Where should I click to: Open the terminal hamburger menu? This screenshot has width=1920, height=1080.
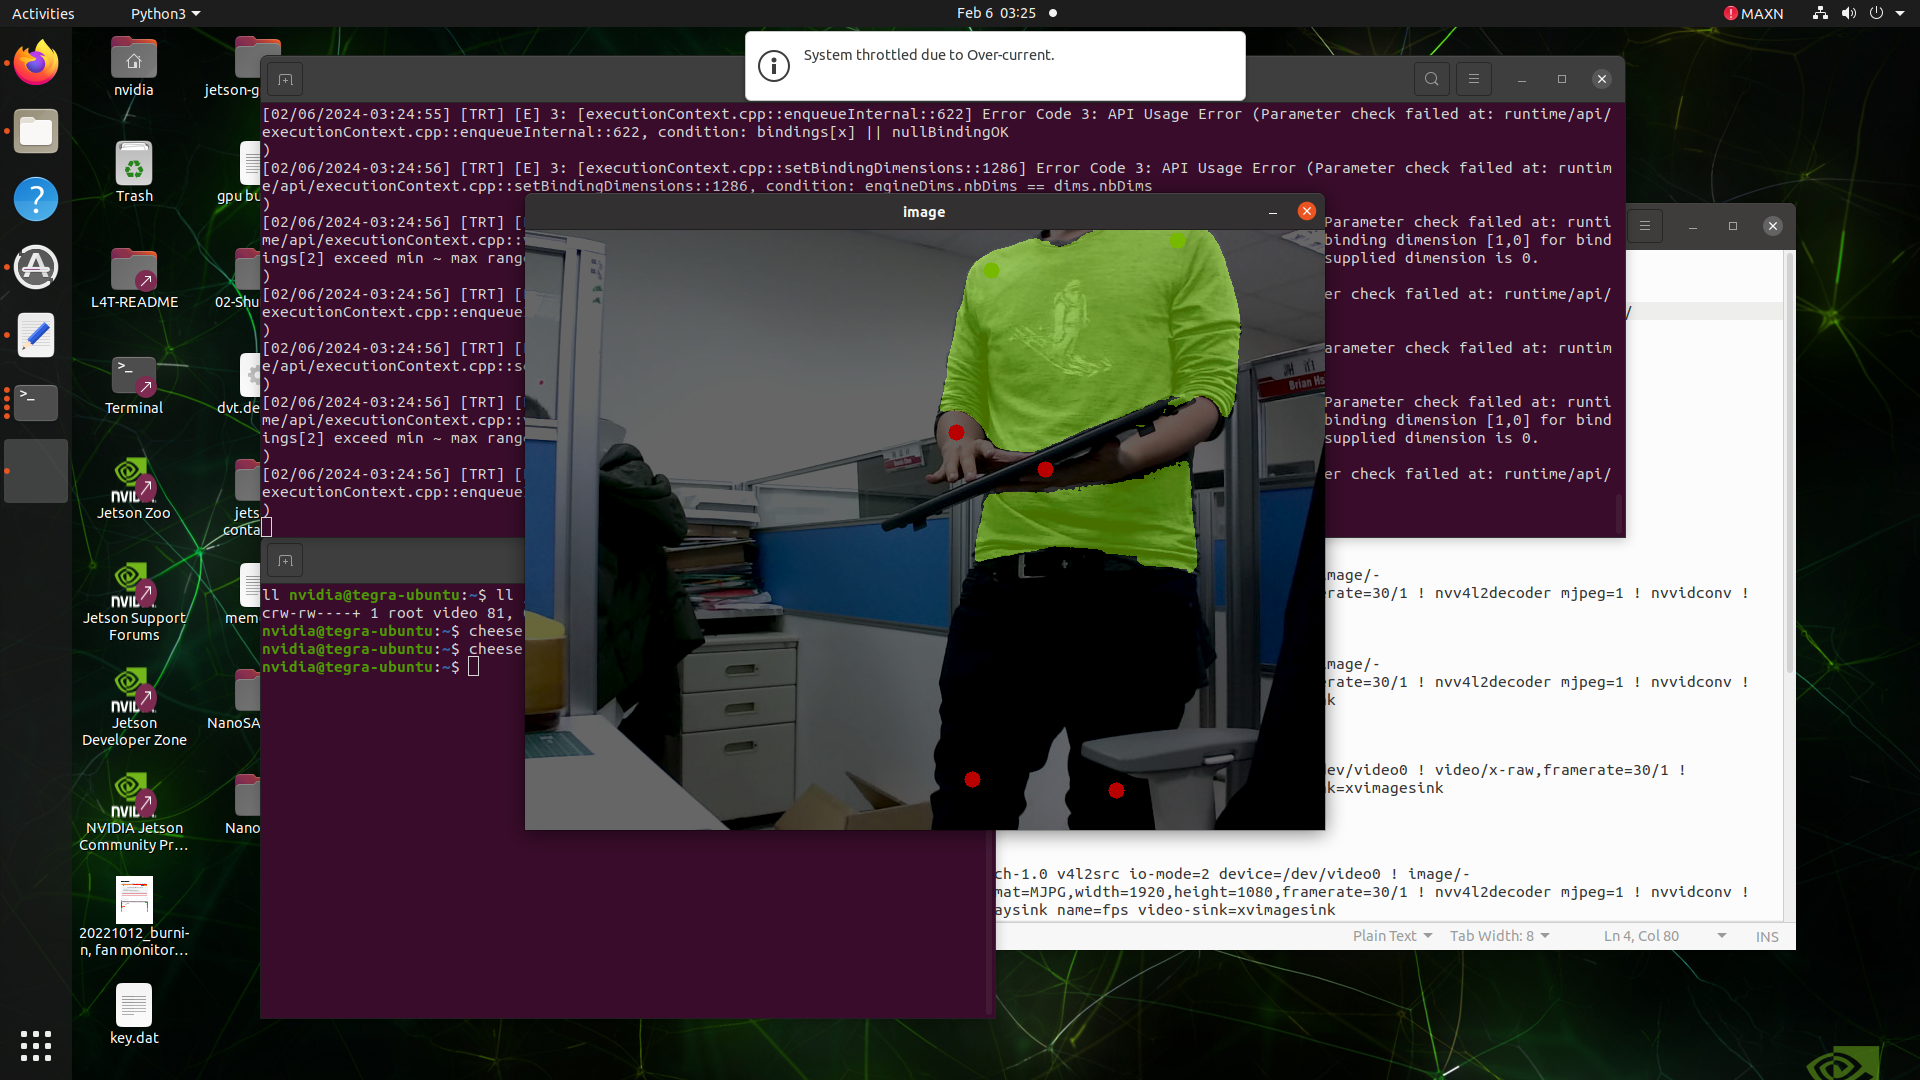(x=1473, y=79)
